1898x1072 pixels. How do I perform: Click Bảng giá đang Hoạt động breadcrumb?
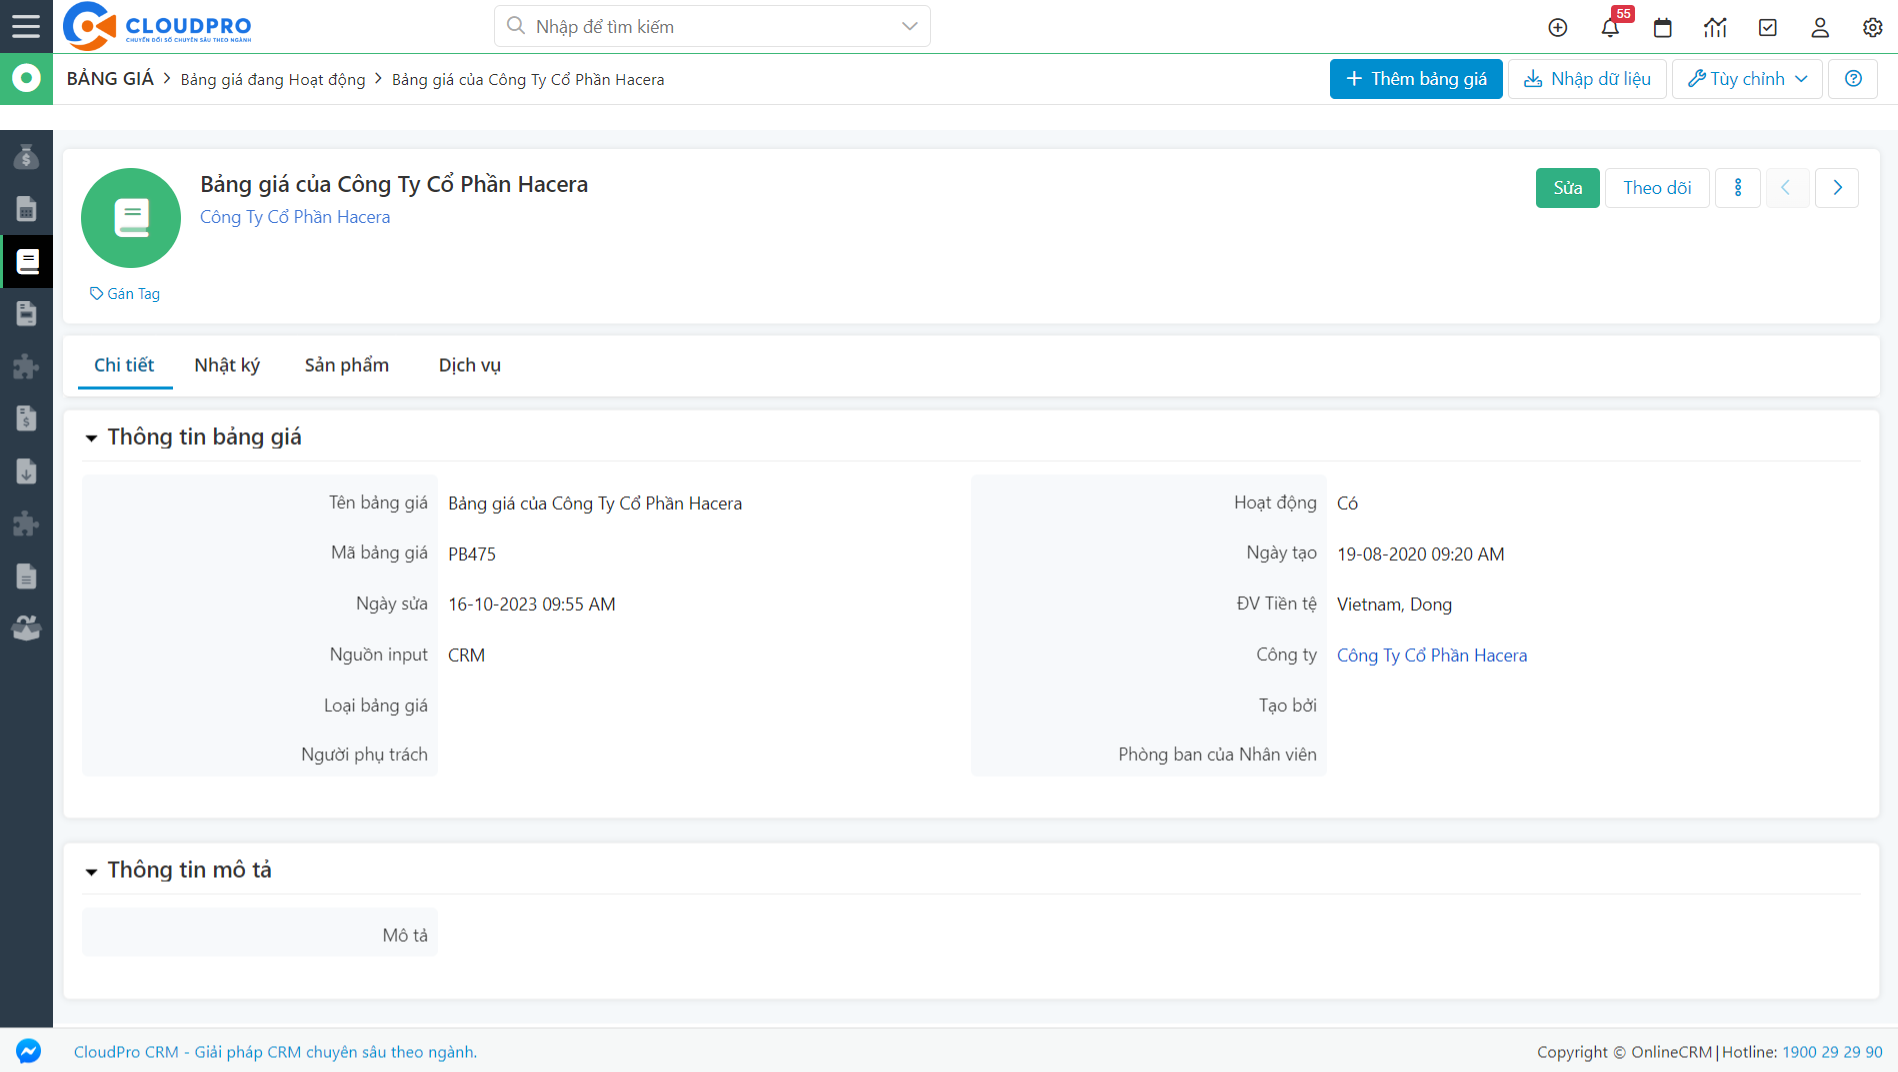click(273, 80)
